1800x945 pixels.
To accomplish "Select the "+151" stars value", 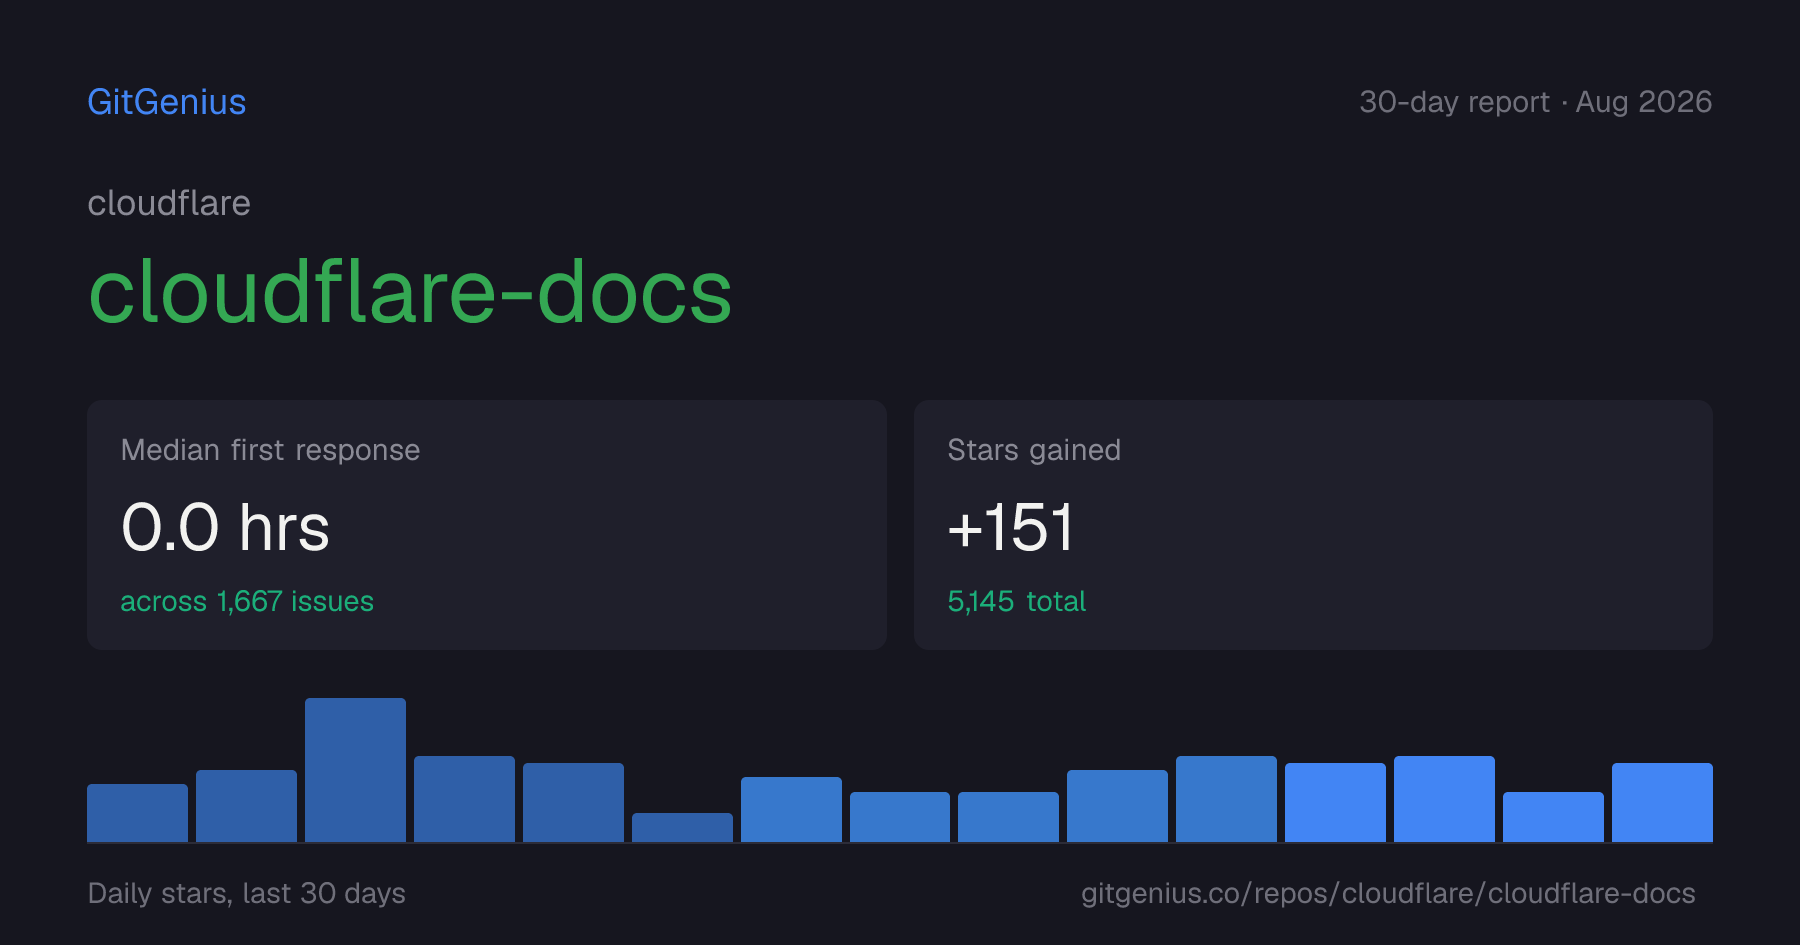I will click(x=1011, y=527).
